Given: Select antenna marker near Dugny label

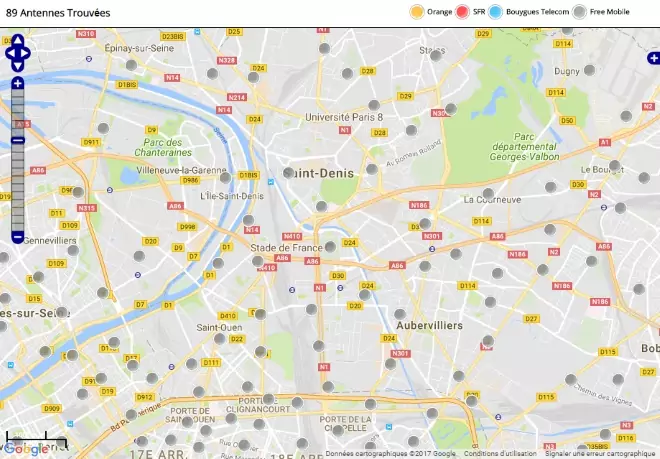Looking at the screenshot, I should [589, 70].
